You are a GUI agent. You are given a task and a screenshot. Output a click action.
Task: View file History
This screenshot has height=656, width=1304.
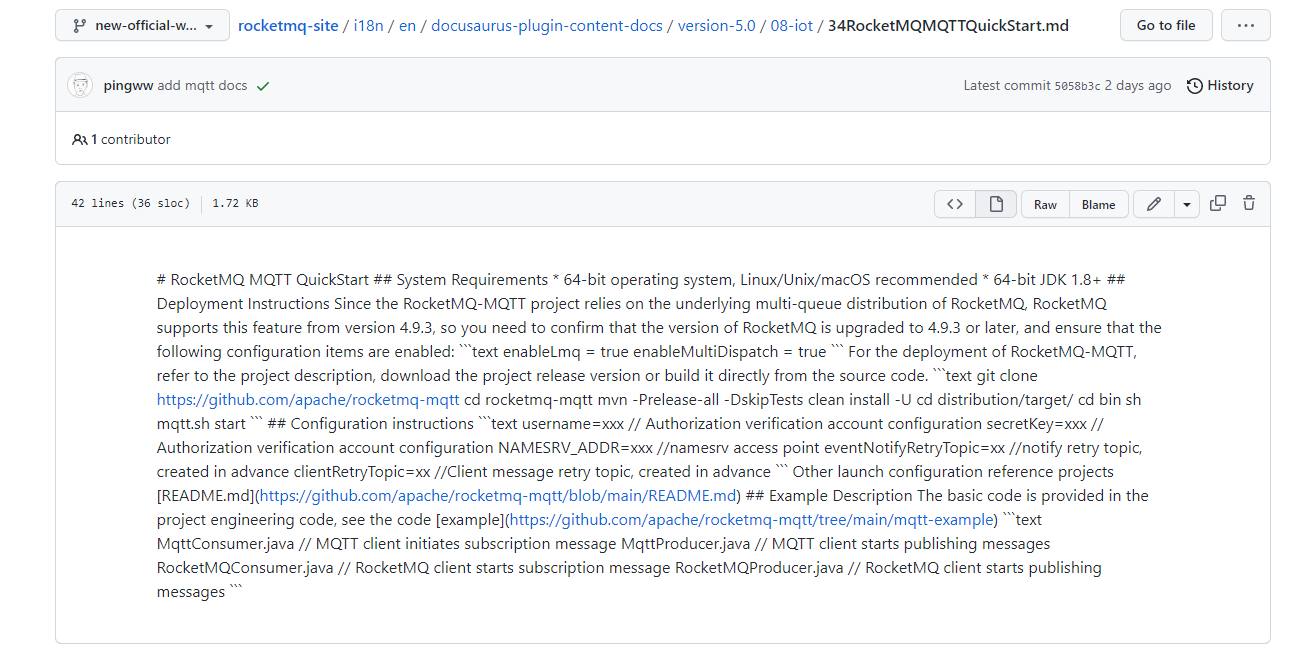(x=1220, y=86)
